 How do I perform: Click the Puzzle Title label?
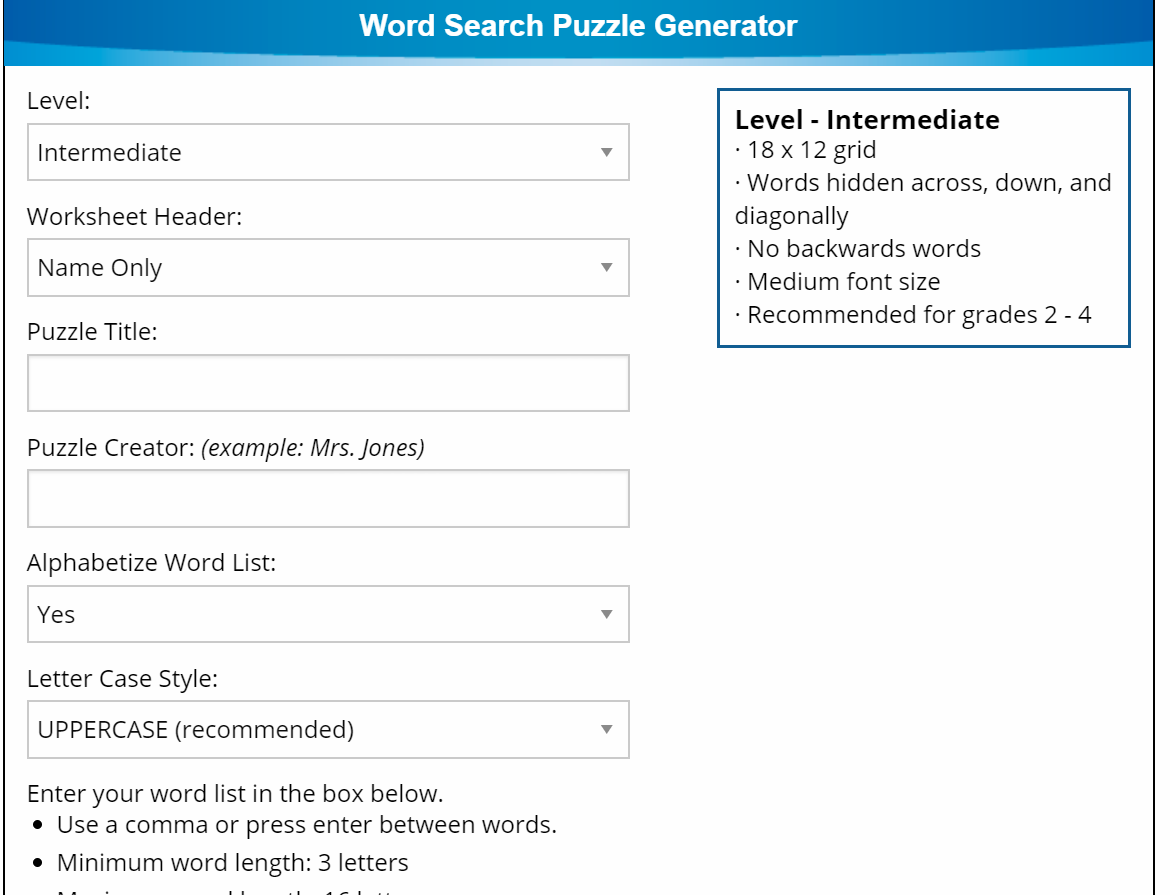coord(92,332)
